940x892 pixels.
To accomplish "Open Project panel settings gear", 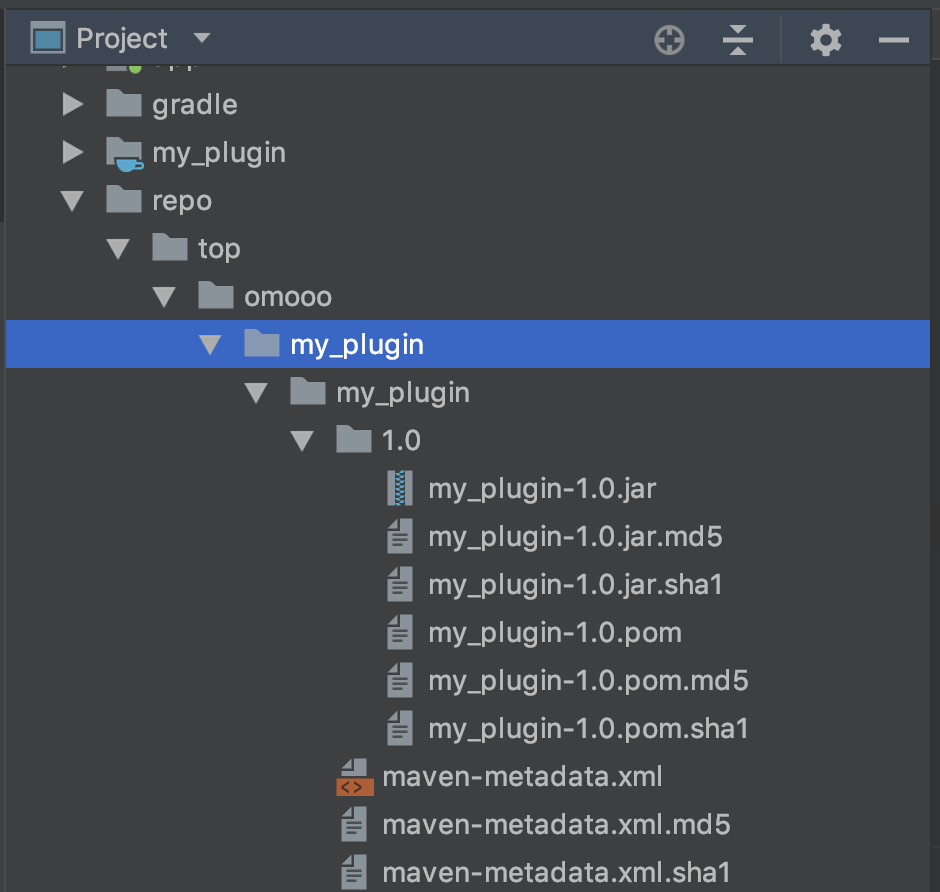I will point(825,40).
